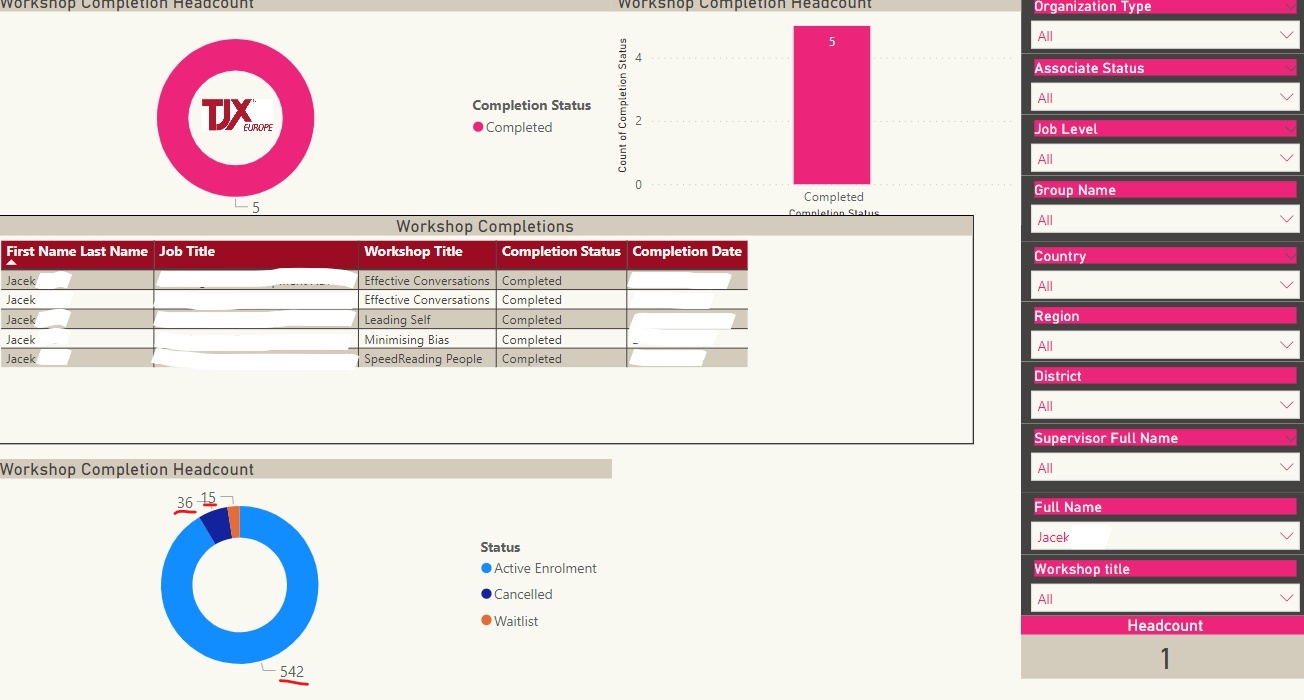Click the Completion Status legend heading
This screenshot has width=1304, height=700.
point(531,105)
